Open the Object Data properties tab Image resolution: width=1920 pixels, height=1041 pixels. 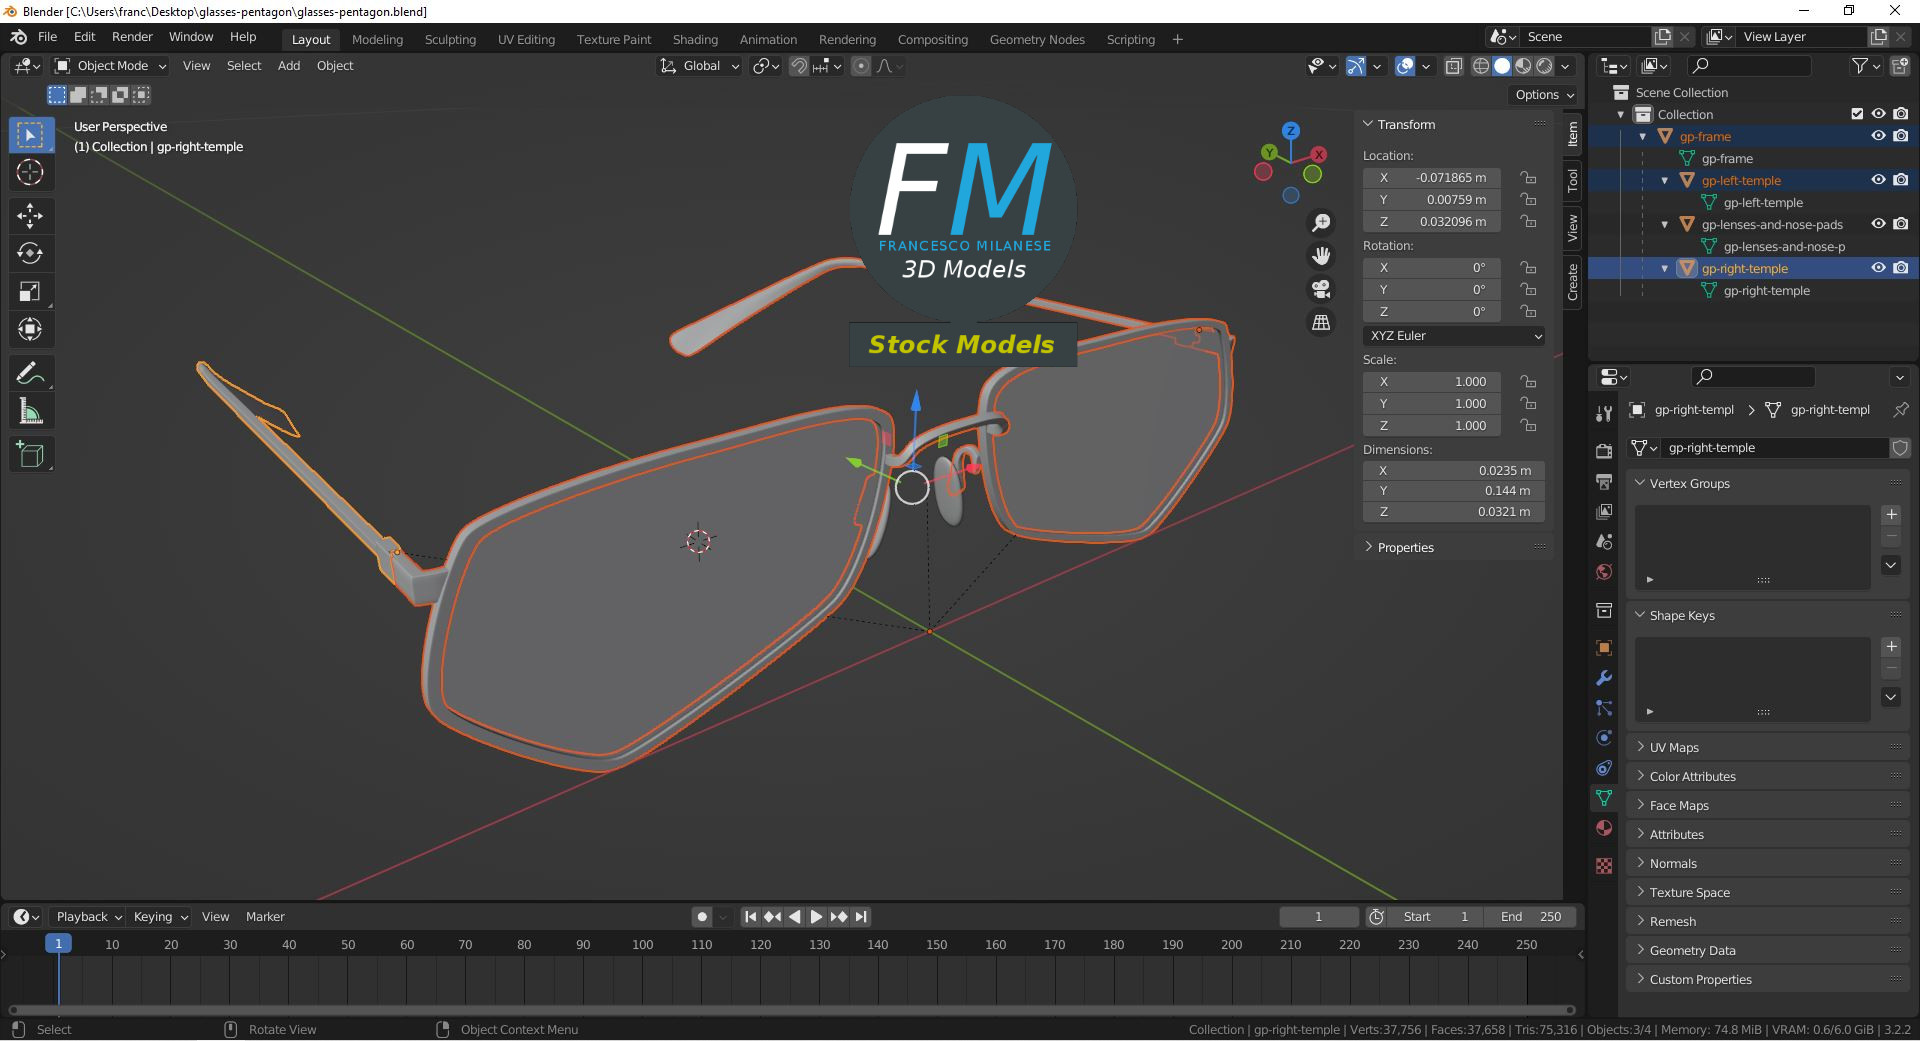click(1604, 798)
